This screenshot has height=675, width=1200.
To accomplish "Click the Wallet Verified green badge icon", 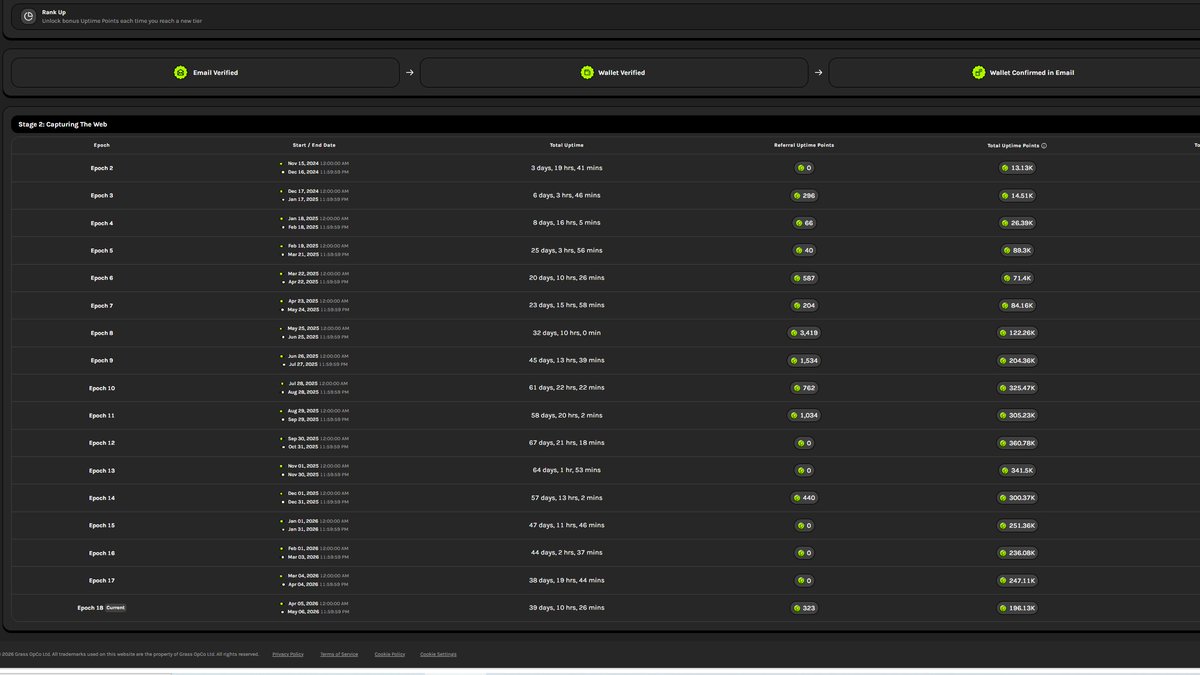I will click(588, 72).
